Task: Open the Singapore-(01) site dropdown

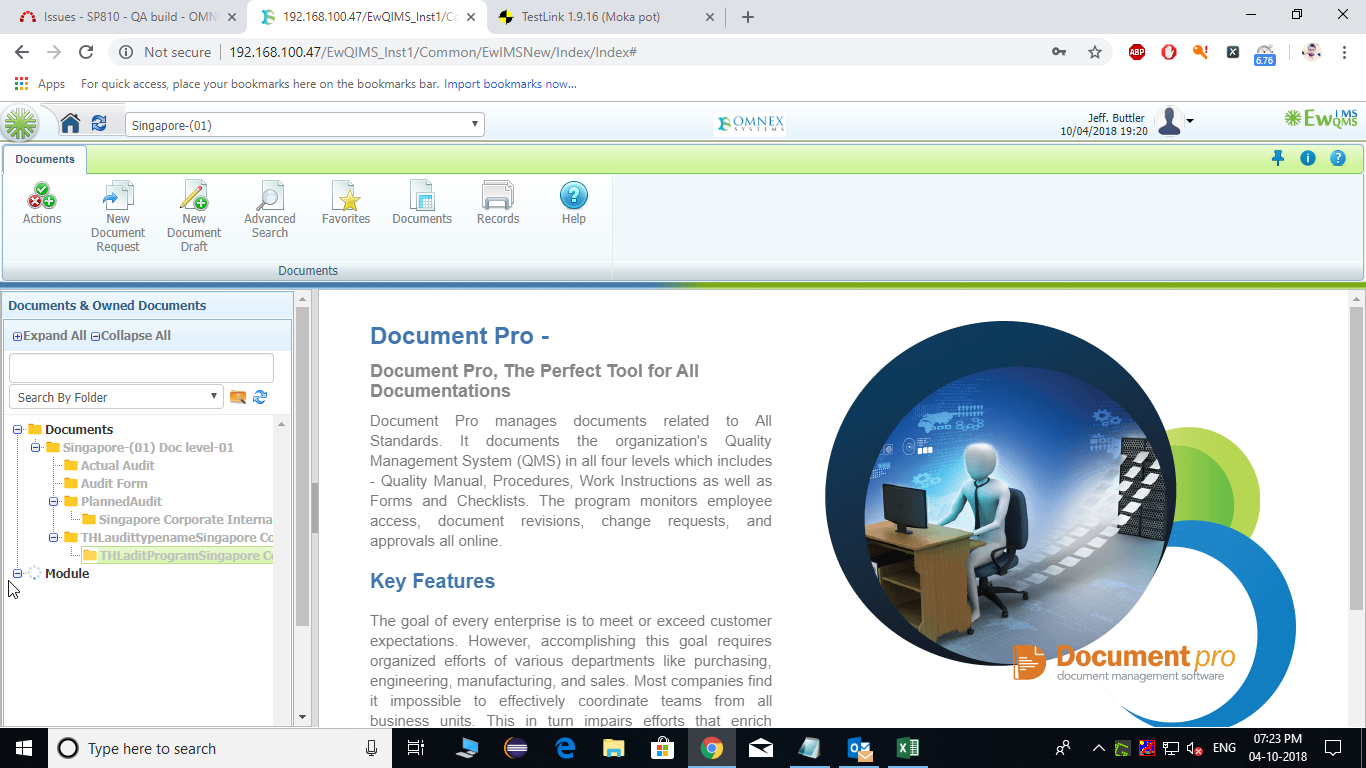Action: (x=305, y=125)
